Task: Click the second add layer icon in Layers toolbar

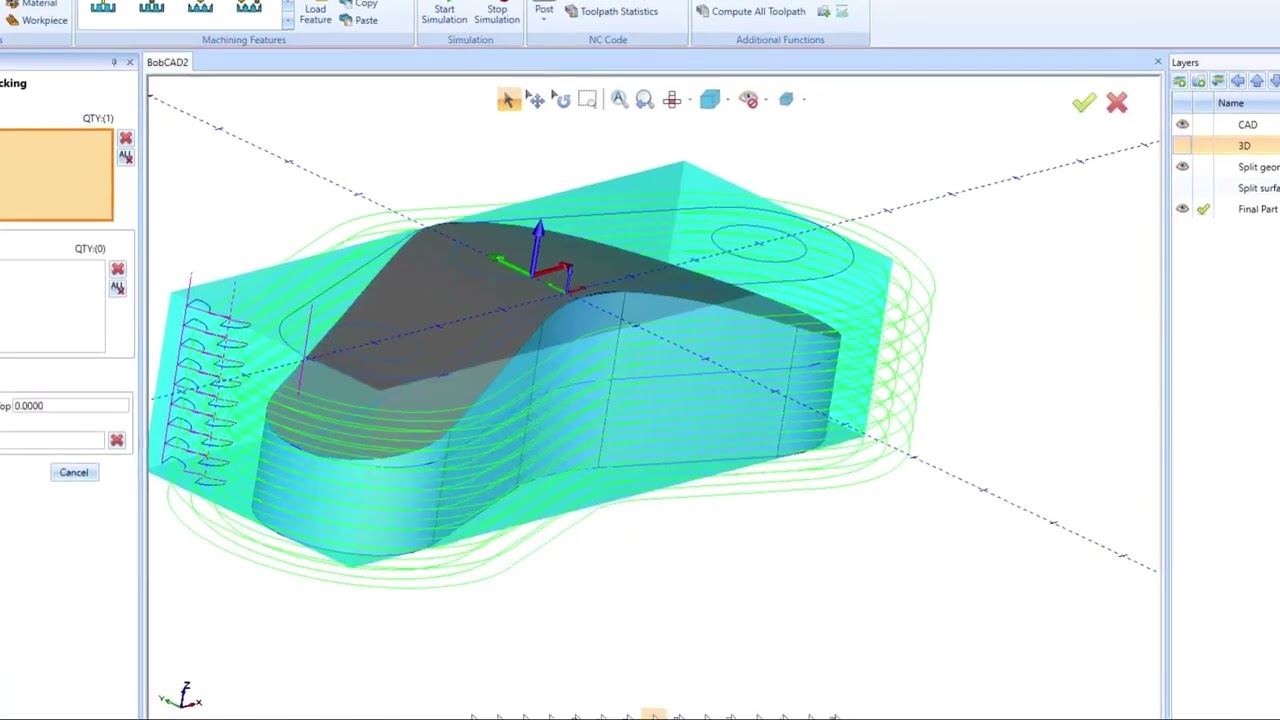Action: tap(1199, 81)
